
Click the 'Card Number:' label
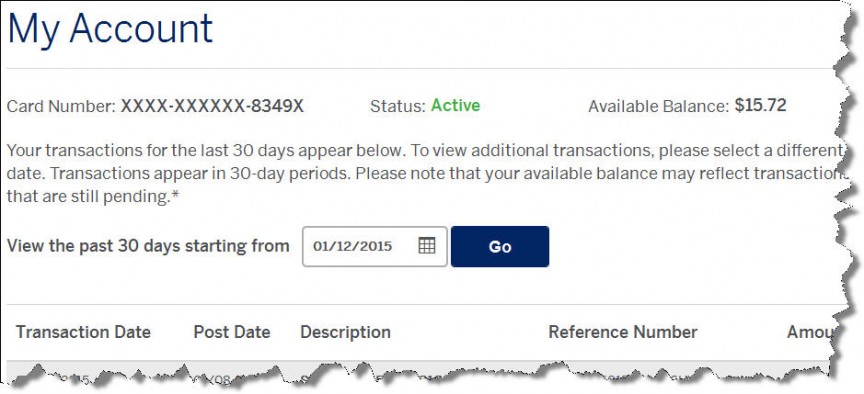(61, 106)
